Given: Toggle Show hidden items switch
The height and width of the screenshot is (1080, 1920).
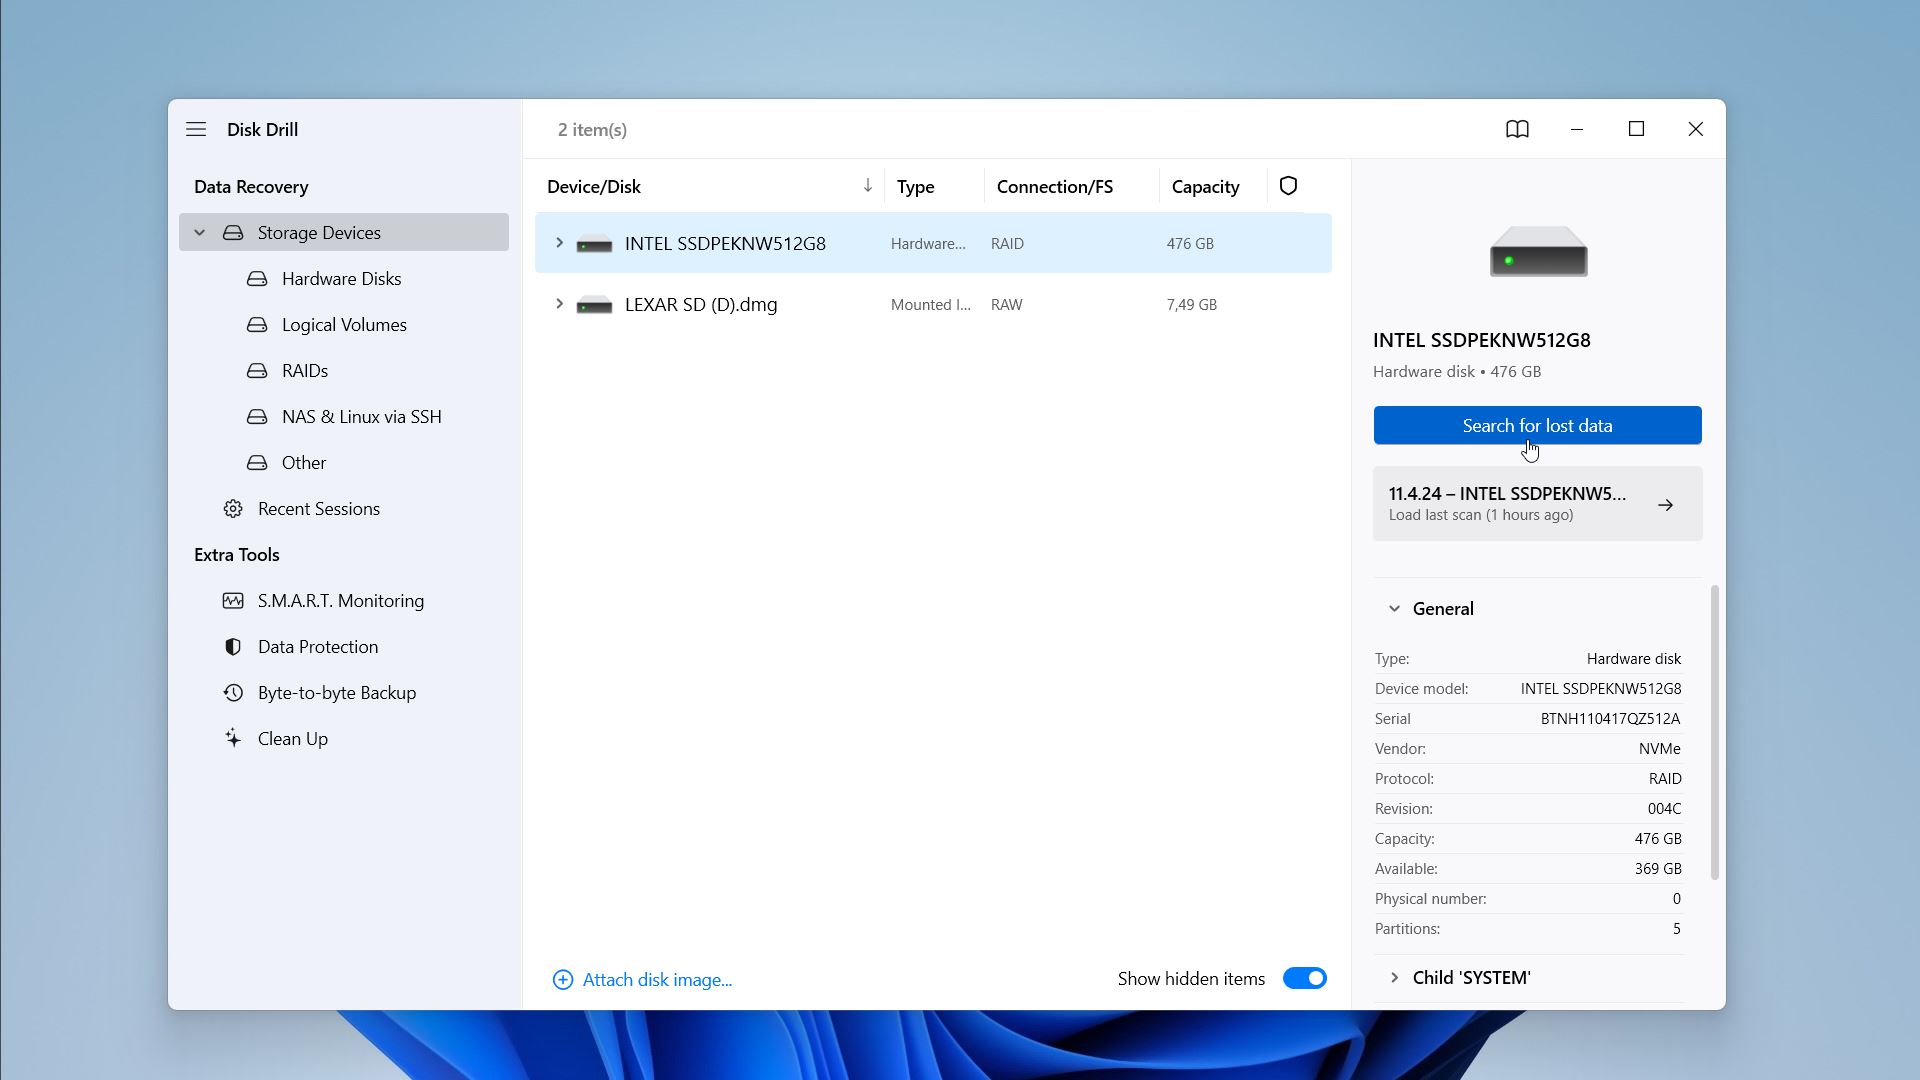Looking at the screenshot, I should click(x=1305, y=978).
